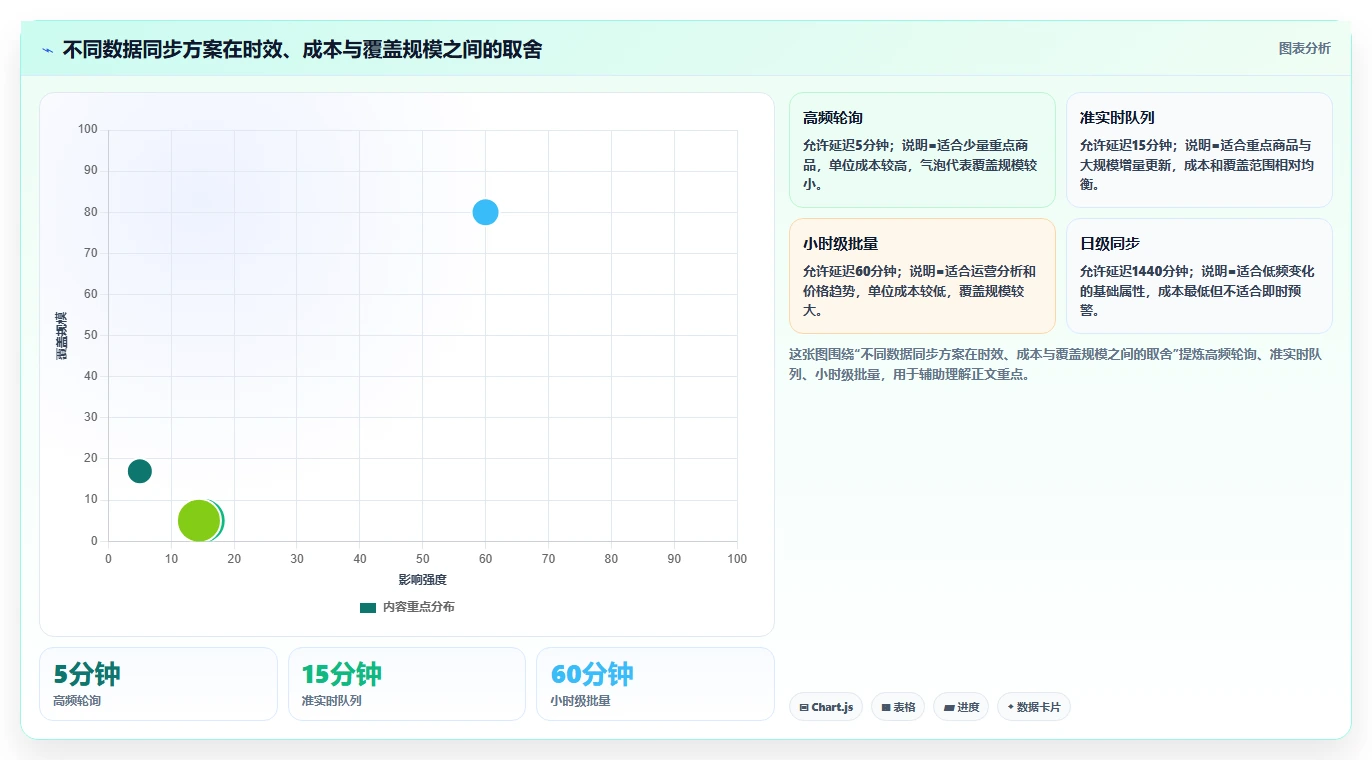This screenshot has height=760, width=1372.
Task: Click the Chart.js tag chip
Action: tap(826, 707)
